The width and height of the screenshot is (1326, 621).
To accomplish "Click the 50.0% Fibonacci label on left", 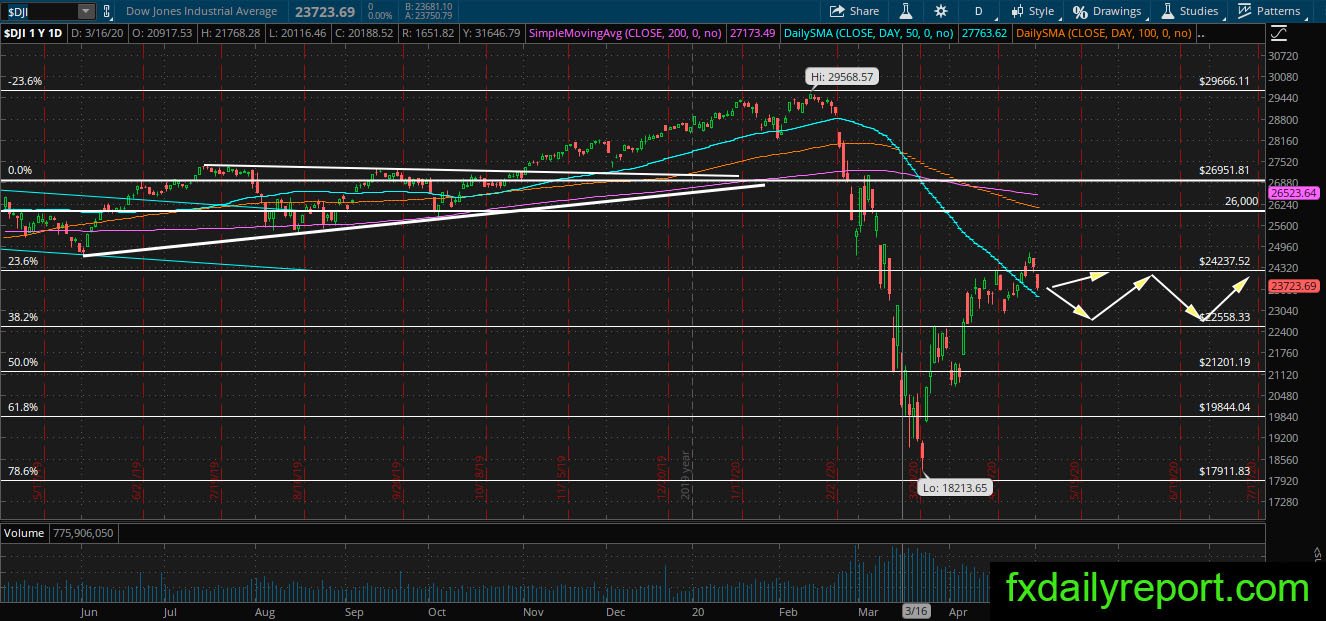I will click(x=23, y=362).
